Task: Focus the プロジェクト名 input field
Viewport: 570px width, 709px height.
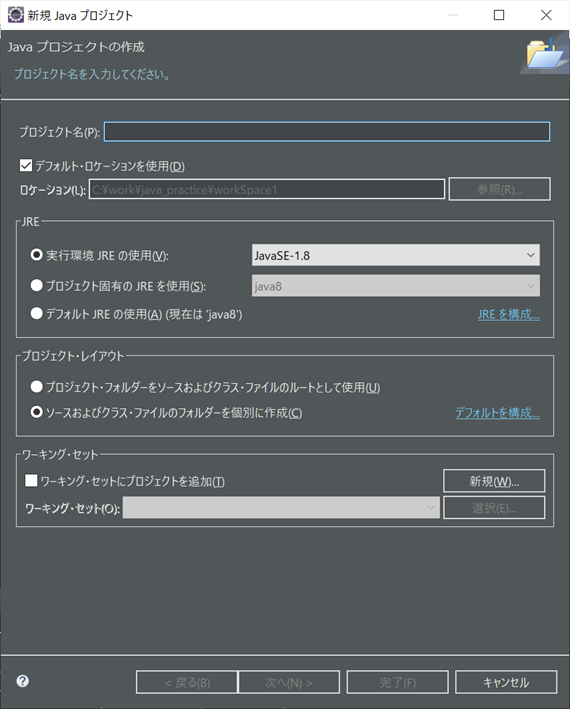Action: click(327, 132)
